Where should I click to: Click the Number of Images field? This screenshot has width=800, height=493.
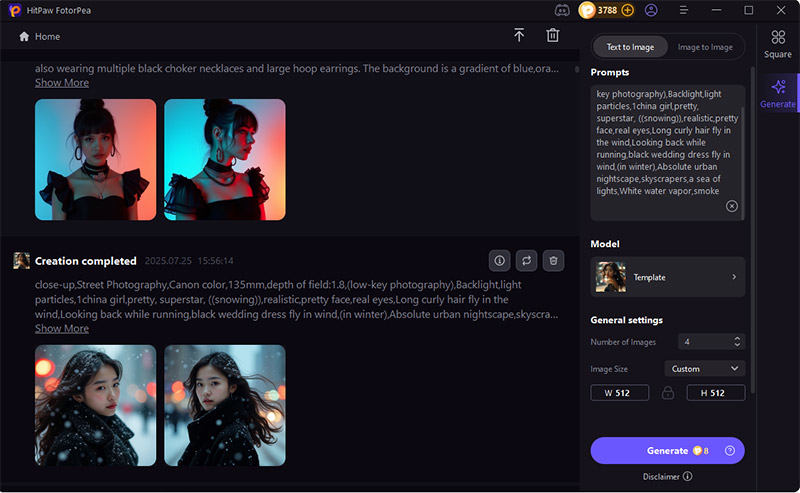711,342
